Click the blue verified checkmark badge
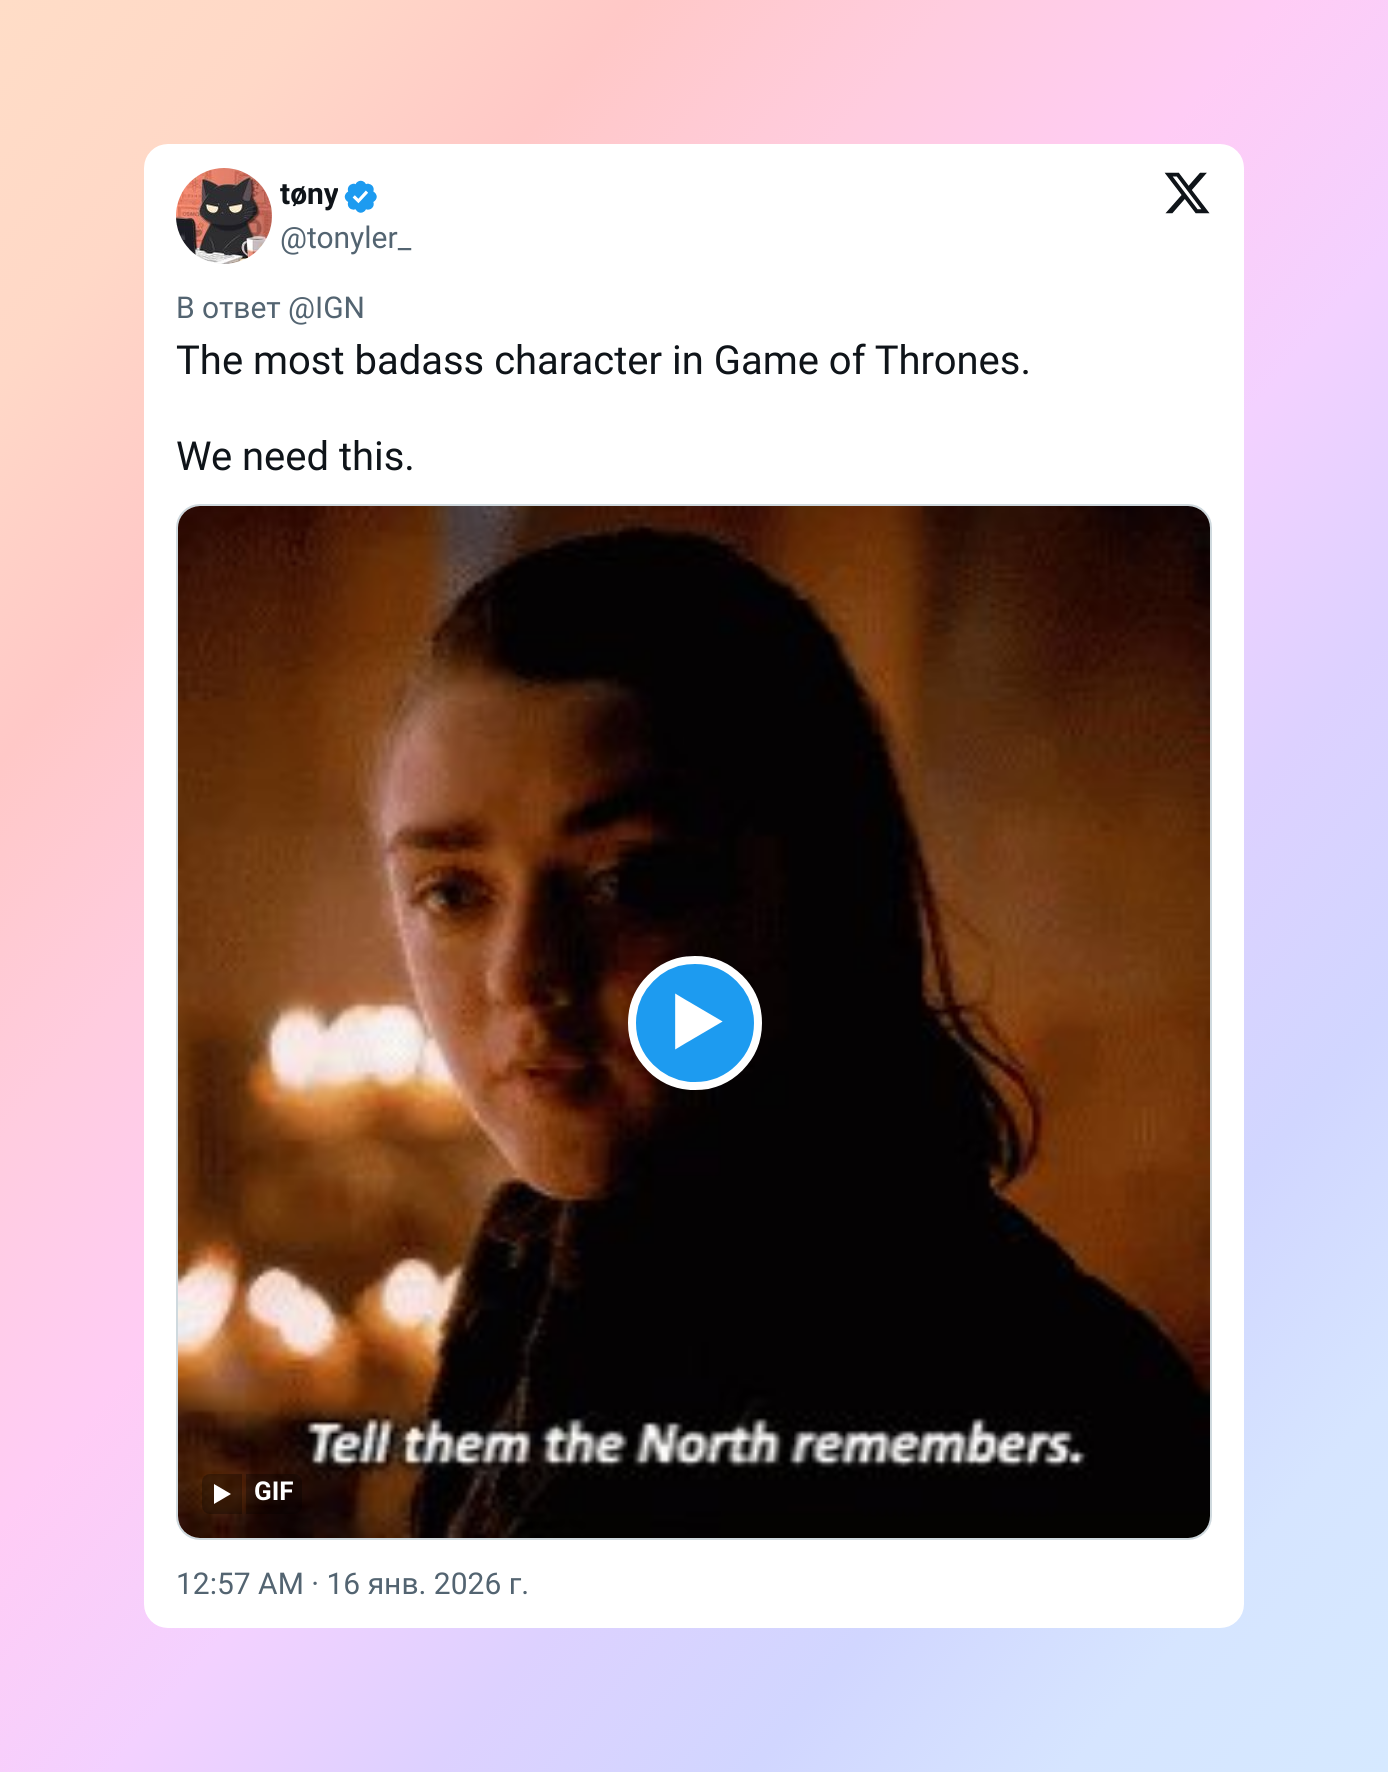 [x=361, y=196]
